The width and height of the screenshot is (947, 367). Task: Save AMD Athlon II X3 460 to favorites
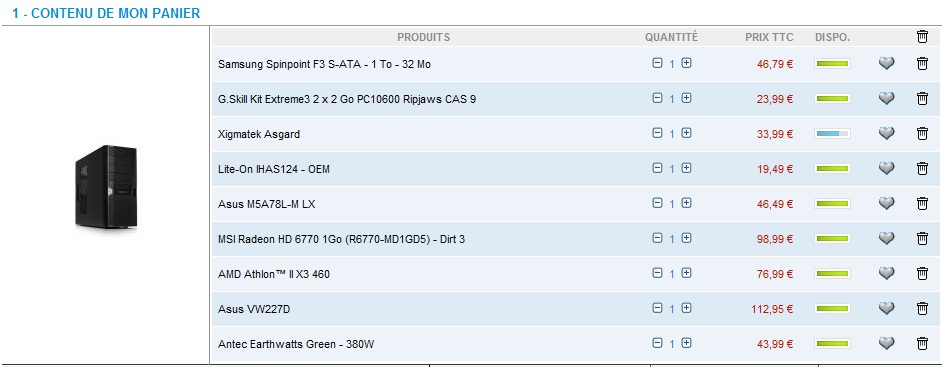pos(886,273)
